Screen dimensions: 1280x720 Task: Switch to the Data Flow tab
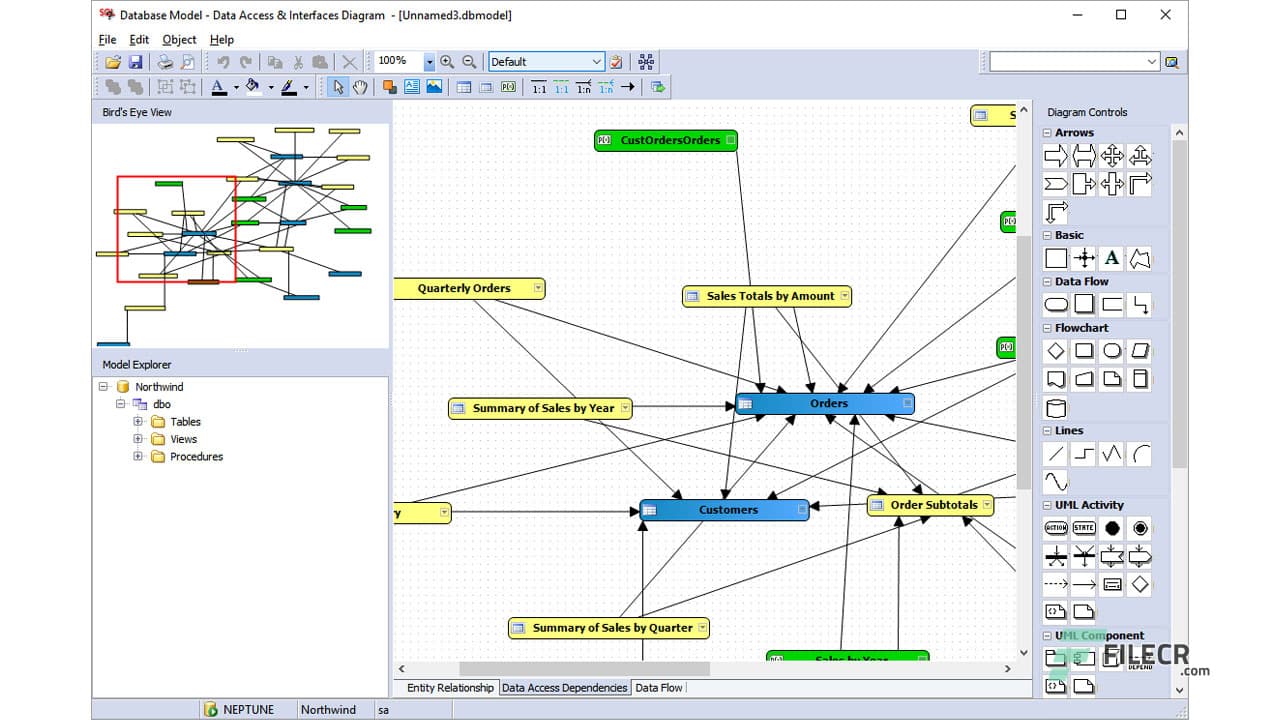tap(659, 687)
